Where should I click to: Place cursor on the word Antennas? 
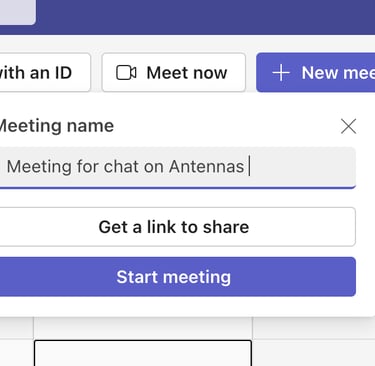point(206,166)
